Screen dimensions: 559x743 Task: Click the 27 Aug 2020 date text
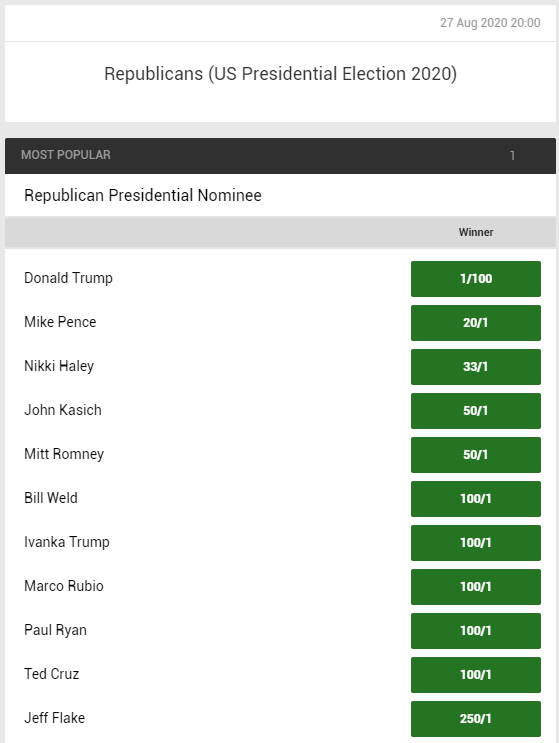[x=490, y=23]
